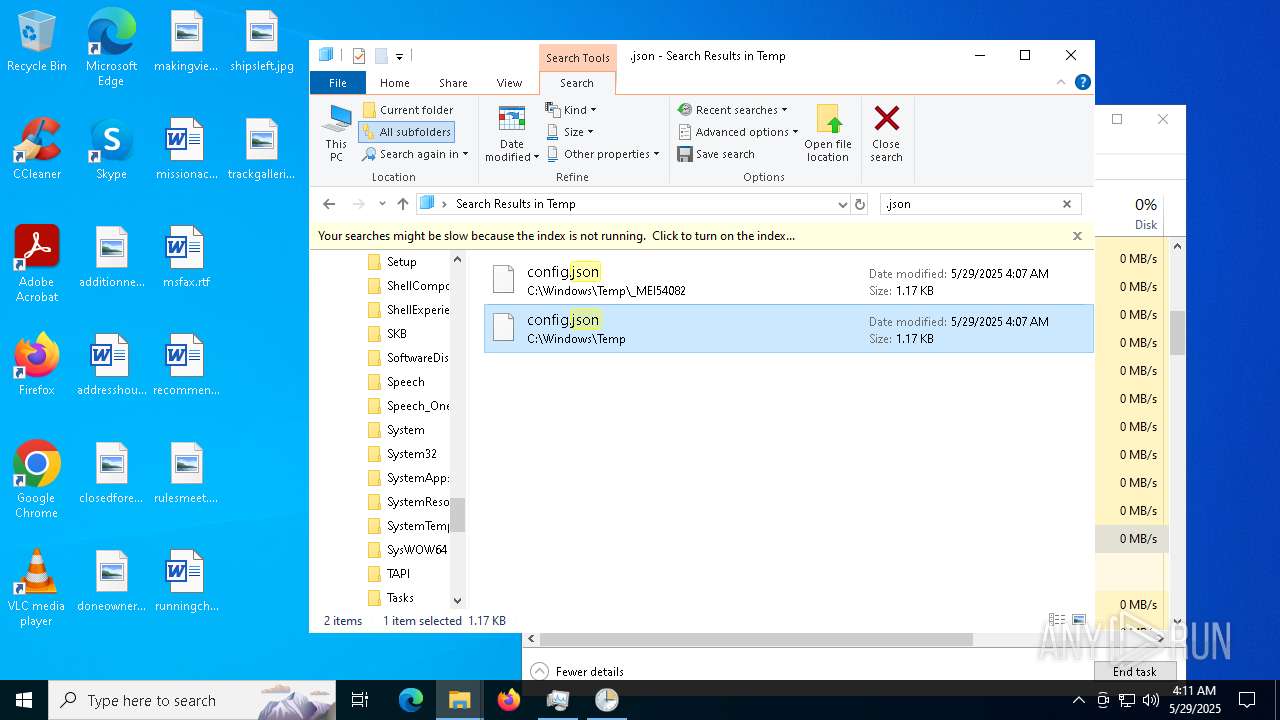Screen dimensions: 1280x720
Task: Refresh search results icon
Action: pyautogui.click(x=859, y=204)
